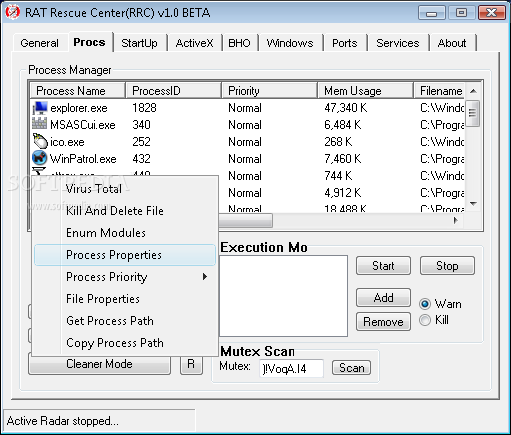
Task: Click the ProcessID value 1828
Action: click(144, 108)
